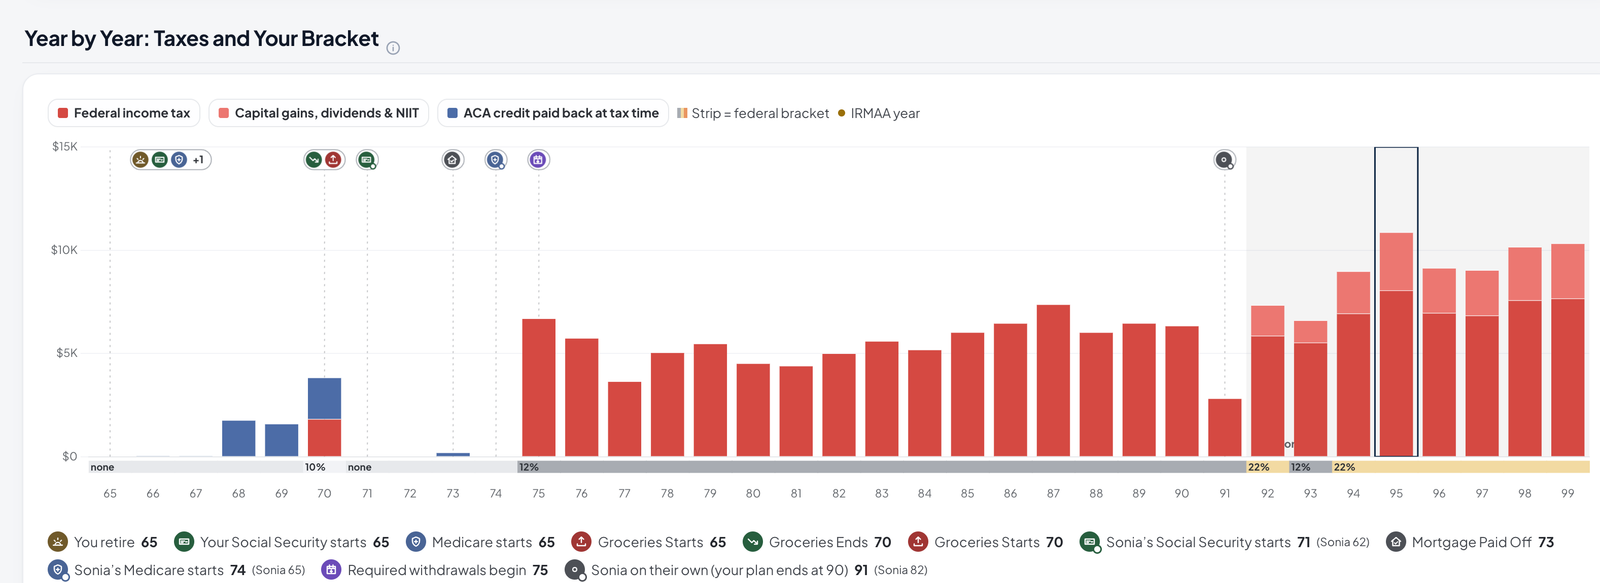1600x583 pixels.
Task: Click the 10% bracket strip at age 70
Action: click(324, 467)
